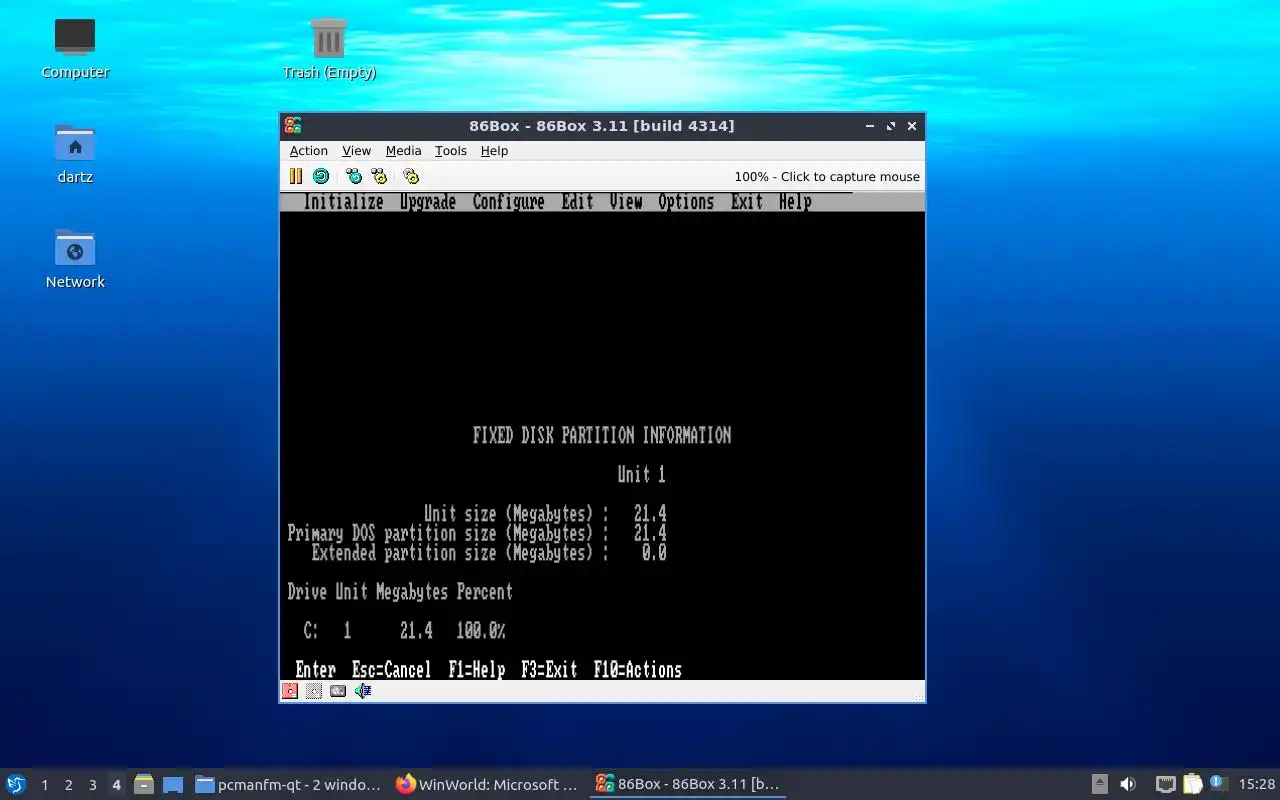Click the update notifier tray icon
The image size is (1280, 800).
pos(1218,783)
